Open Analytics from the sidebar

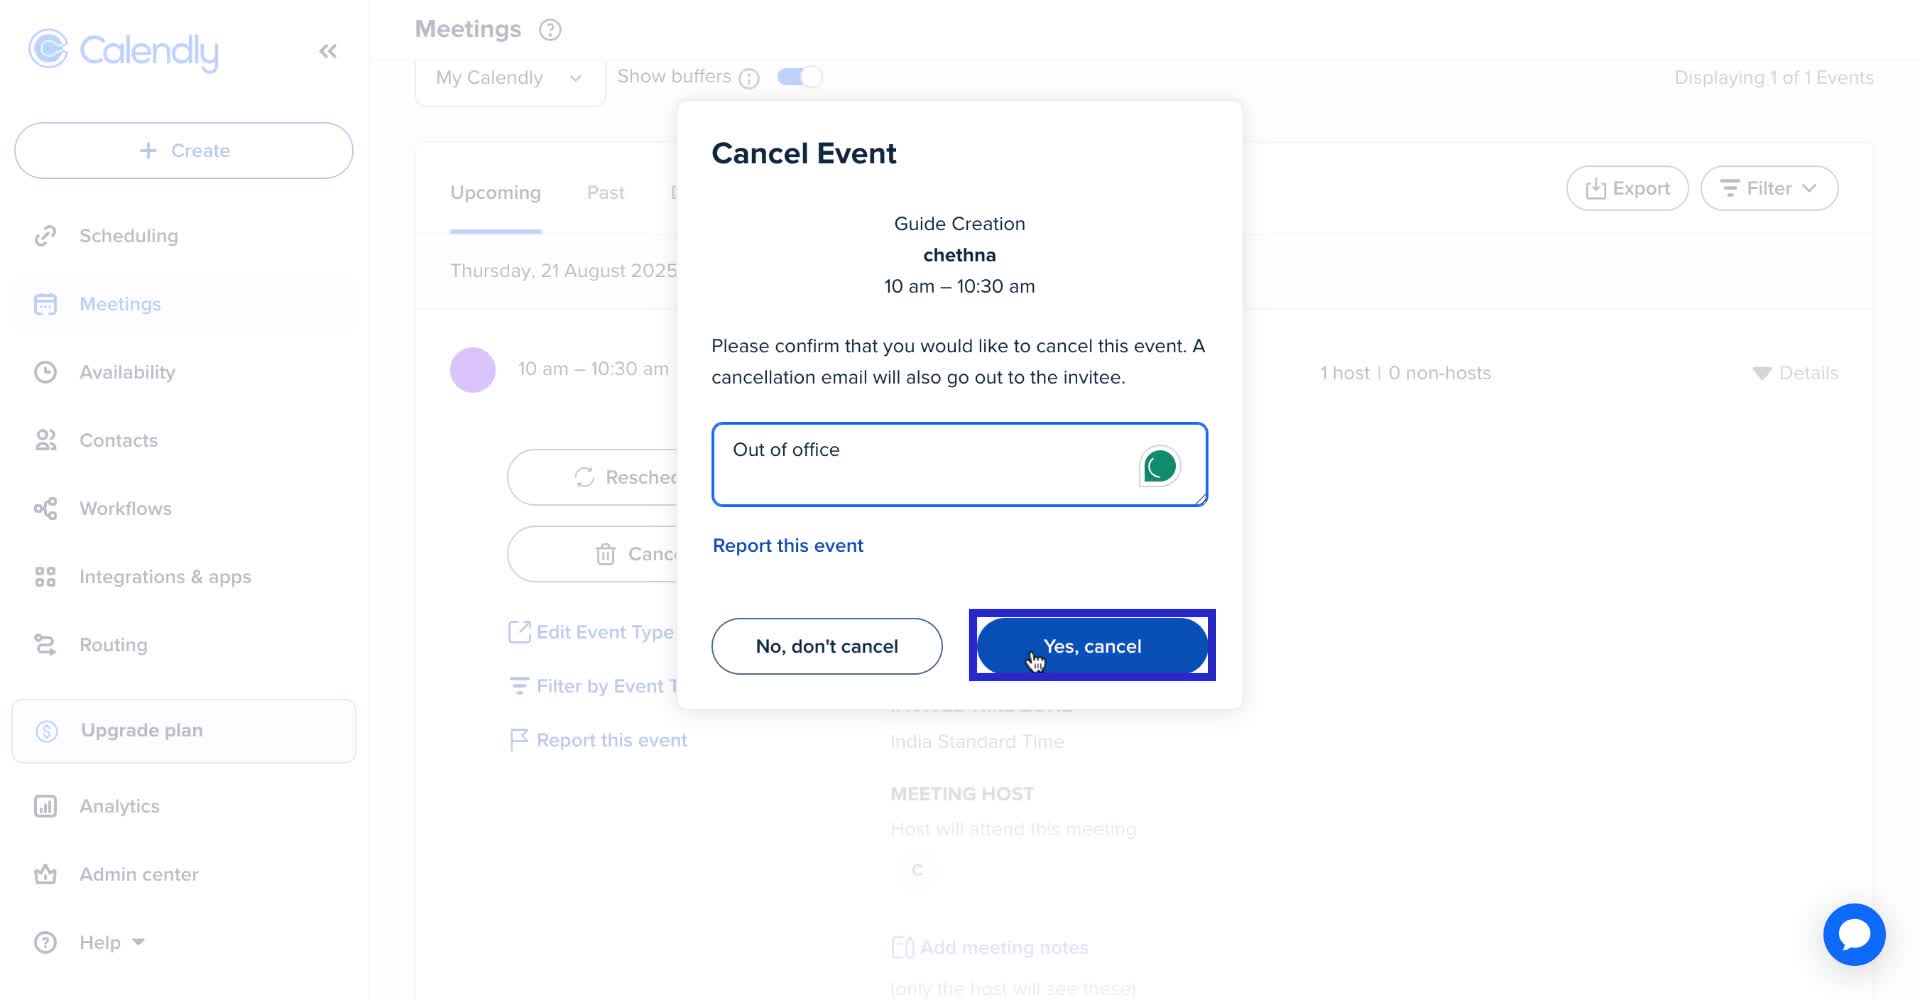[119, 806]
